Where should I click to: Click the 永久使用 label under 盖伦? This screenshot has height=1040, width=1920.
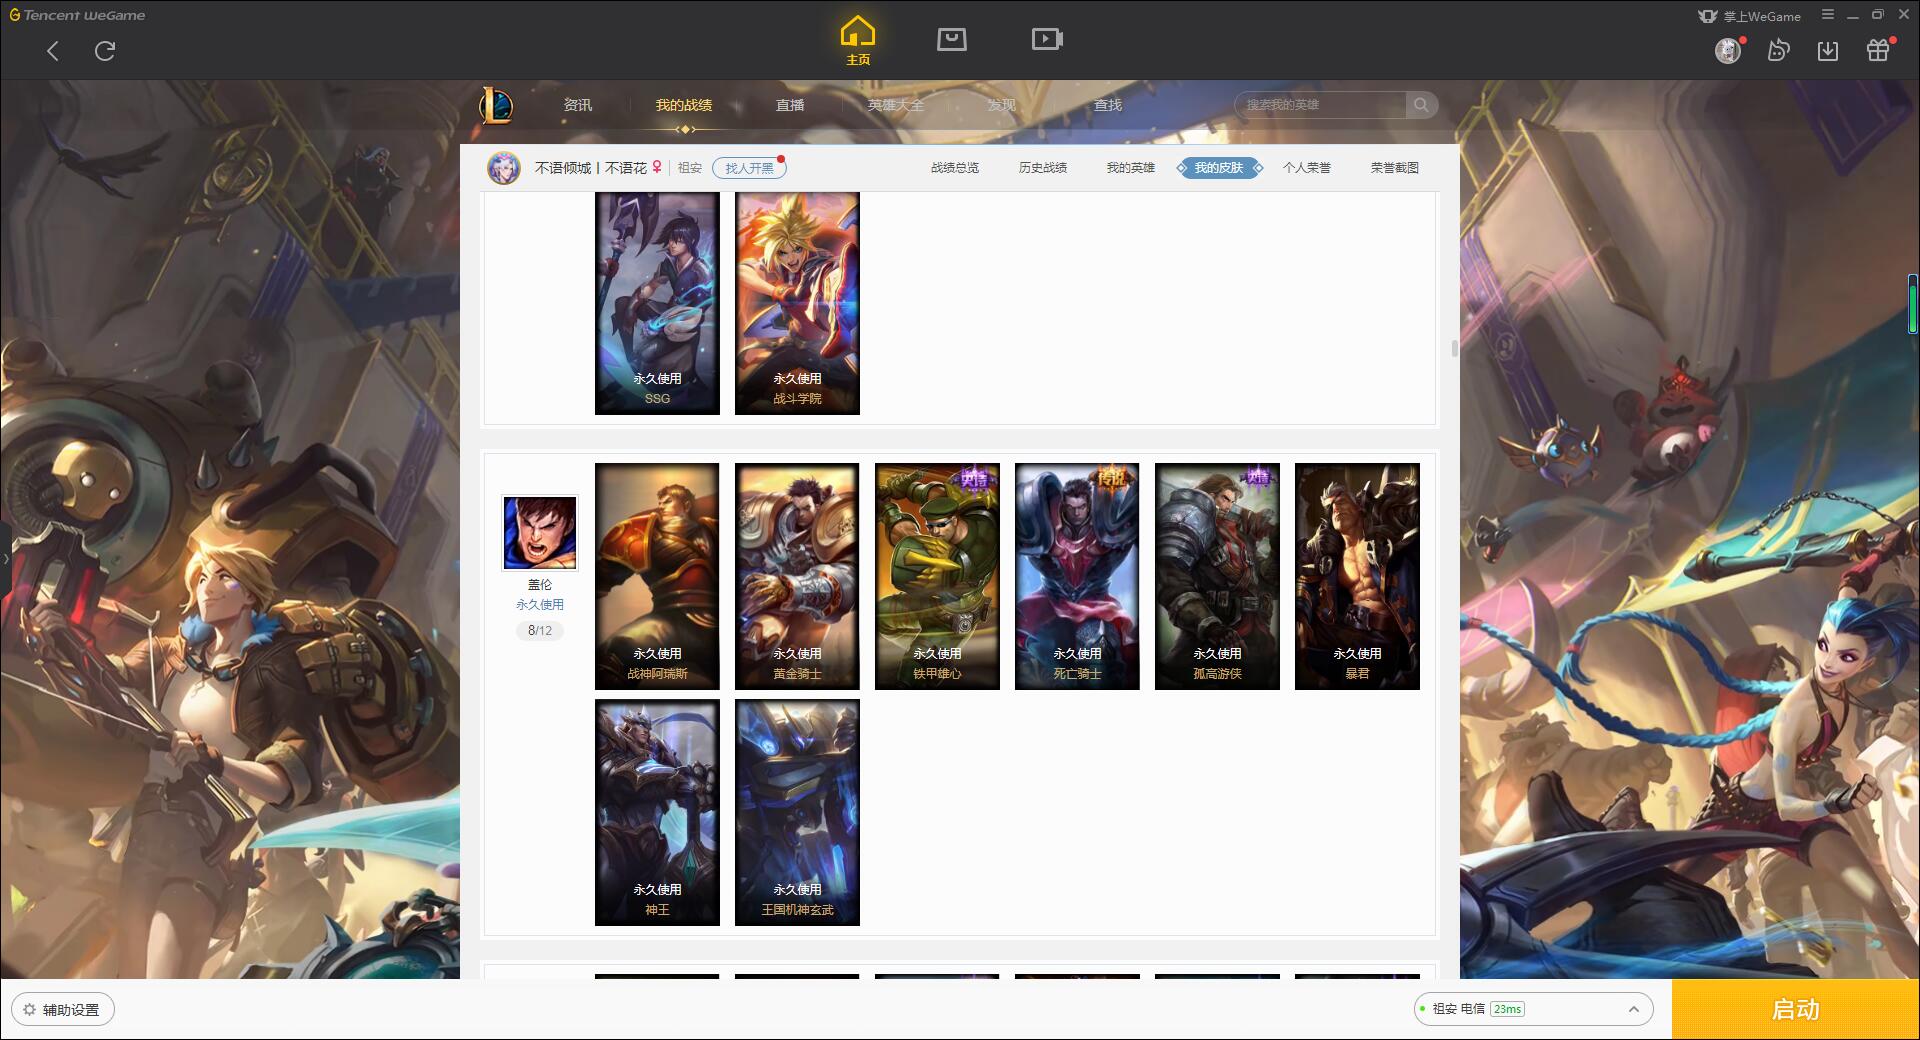coord(540,605)
